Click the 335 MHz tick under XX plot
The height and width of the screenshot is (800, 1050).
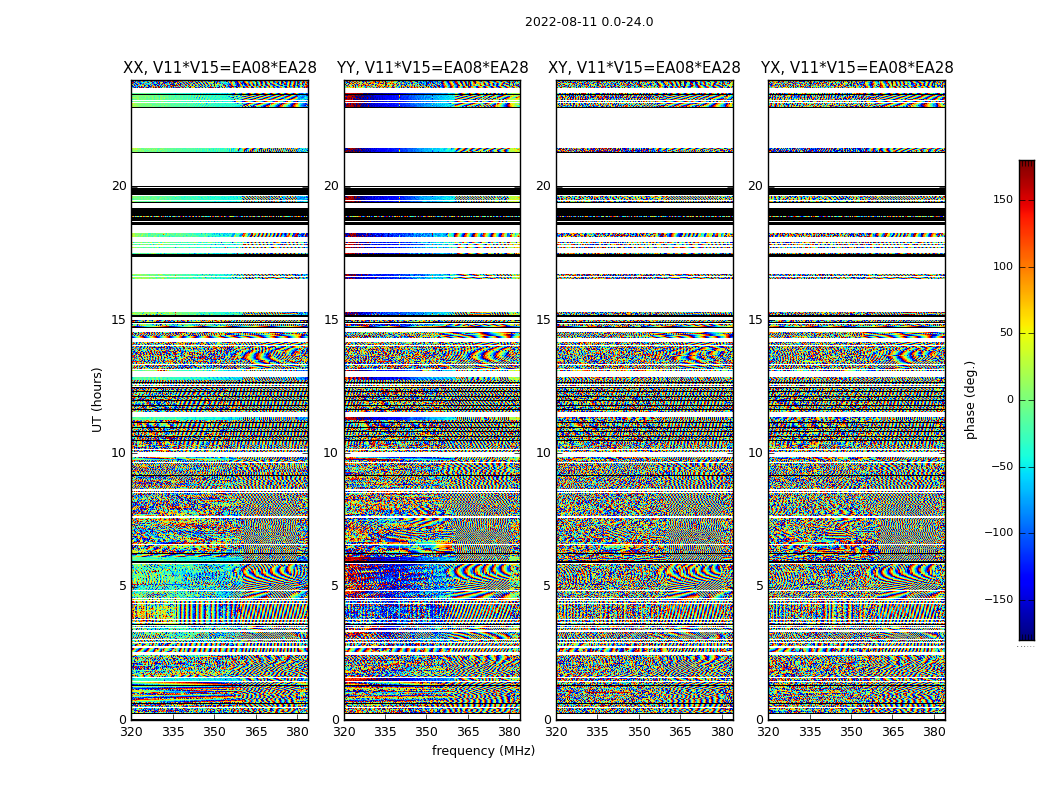173,732
